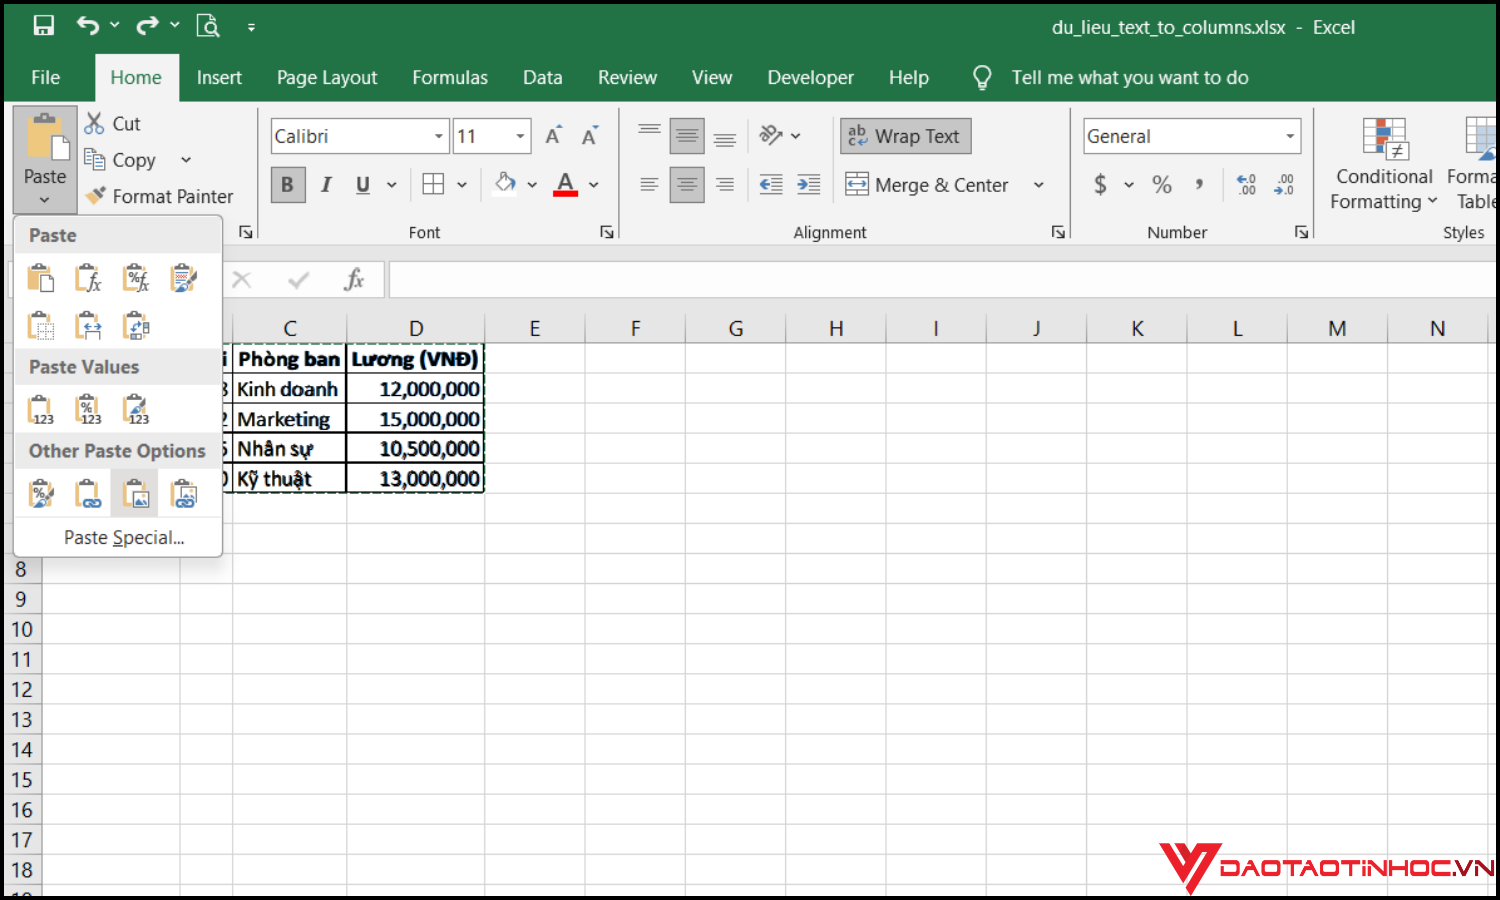Screen dimensions: 1500x900
Task: Click the Format Painter brush
Action: 96,196
